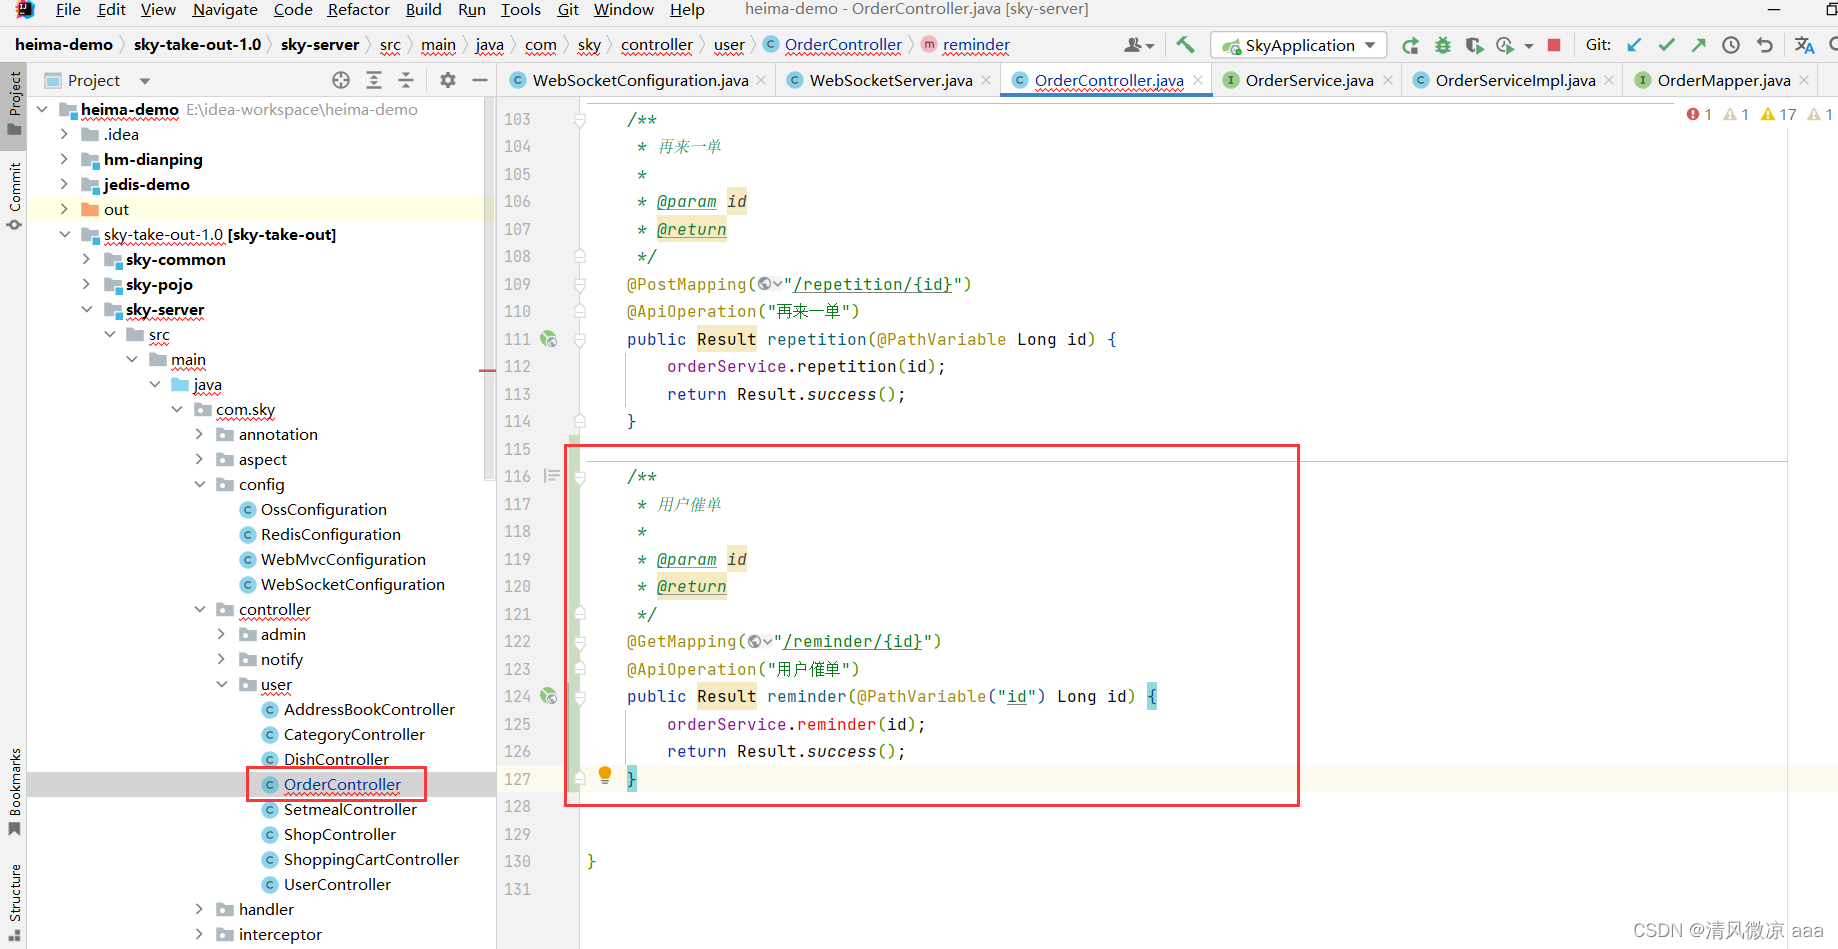This screenshot has width=1838, height=949.
Task: Open the user account icon dropdown
Action: point(1138,45)
